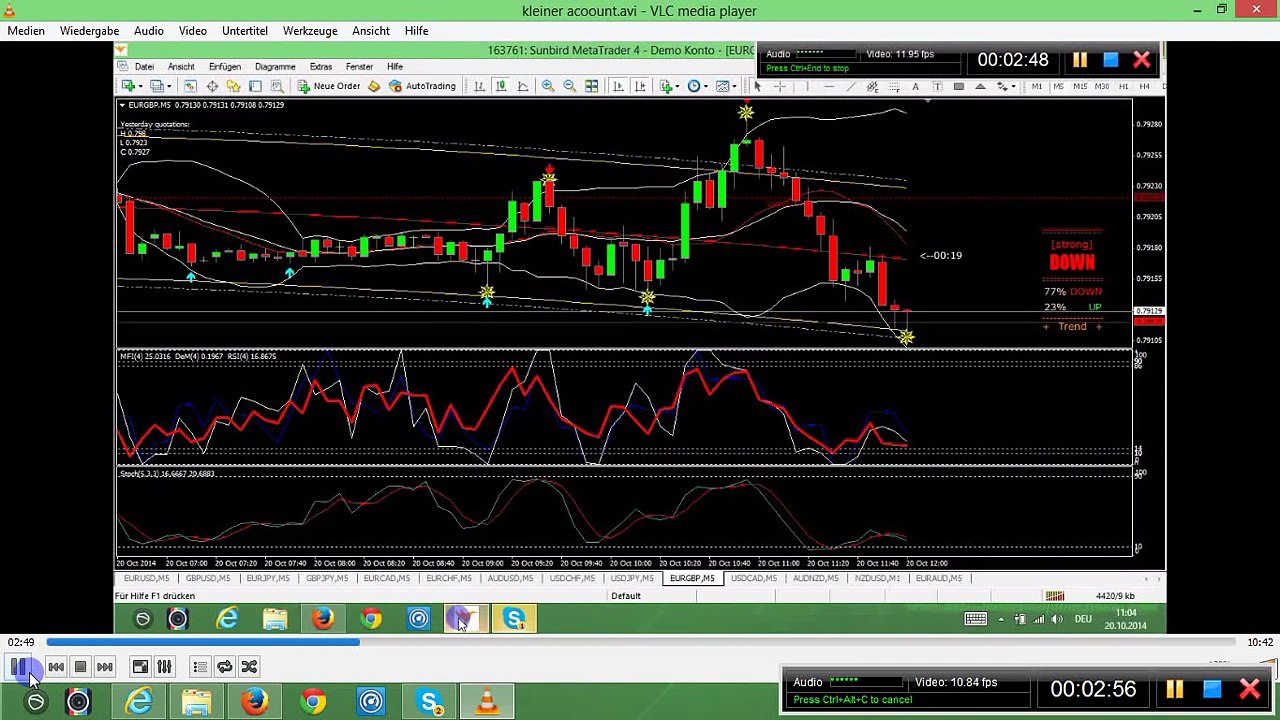Open the Navigator star-folder icon
The width and height of the screenshot is (1280, 720).
coord(234,86)
